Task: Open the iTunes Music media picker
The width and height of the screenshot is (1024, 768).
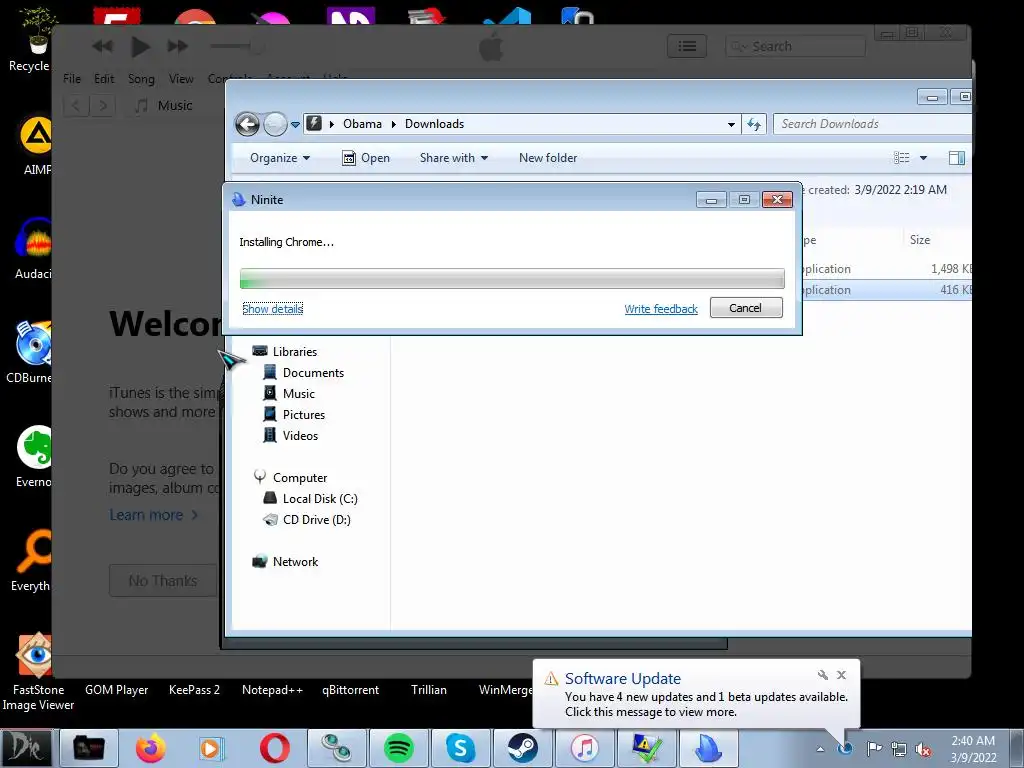Action: point(164,105)
